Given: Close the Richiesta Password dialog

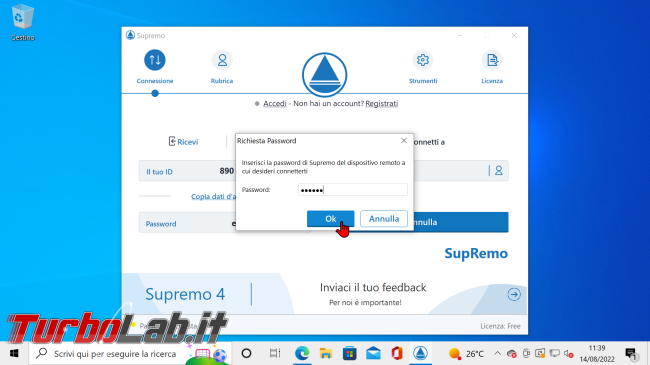Looking at the screenshot, I should coord(404,141).
